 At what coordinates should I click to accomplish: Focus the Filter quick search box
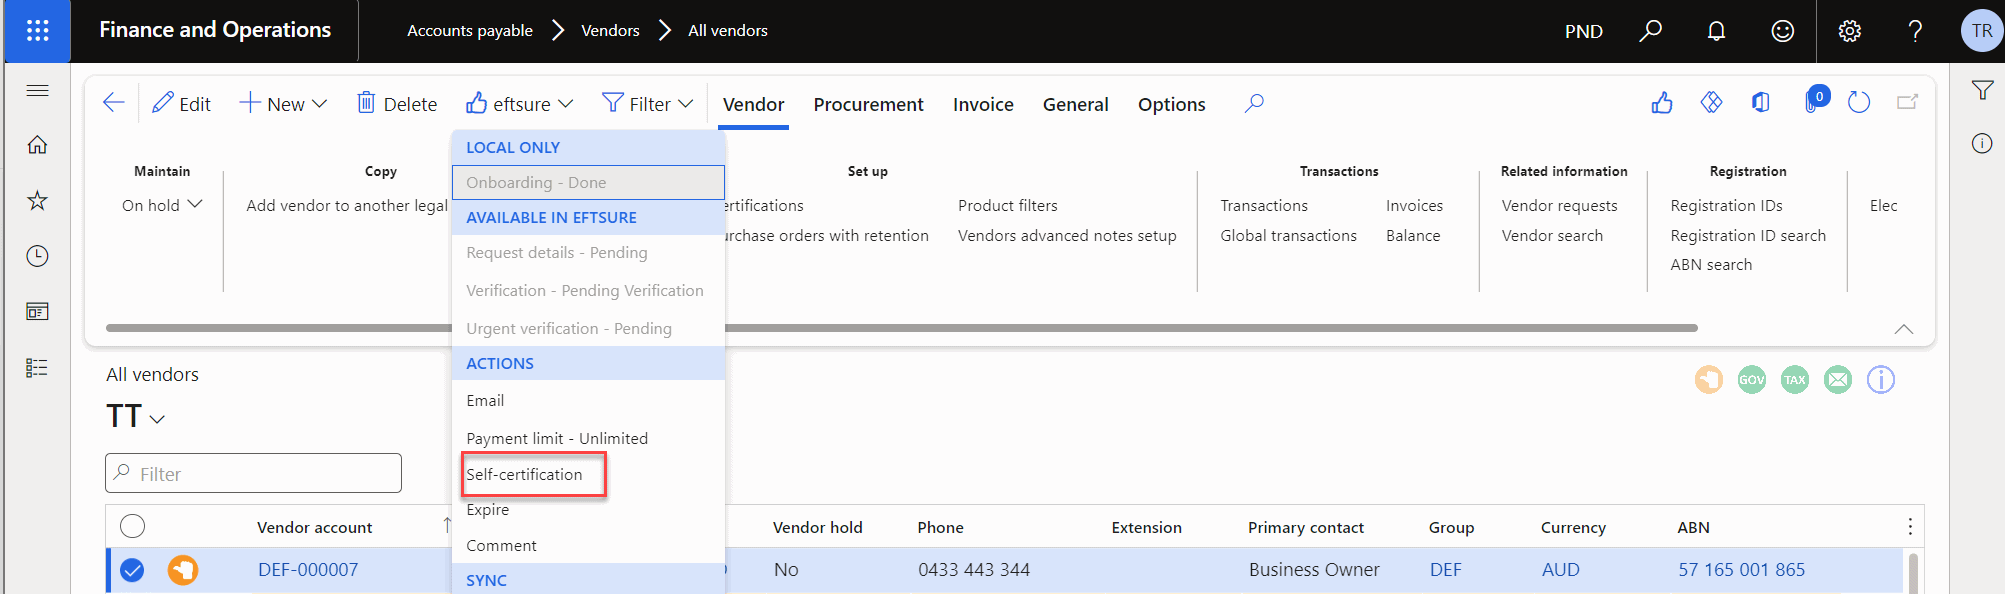click(253, 473)
